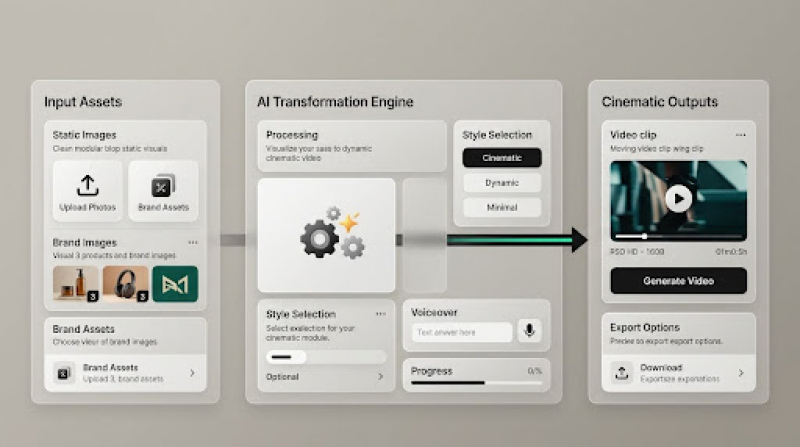Click the Generate Video button

[678, 281]
